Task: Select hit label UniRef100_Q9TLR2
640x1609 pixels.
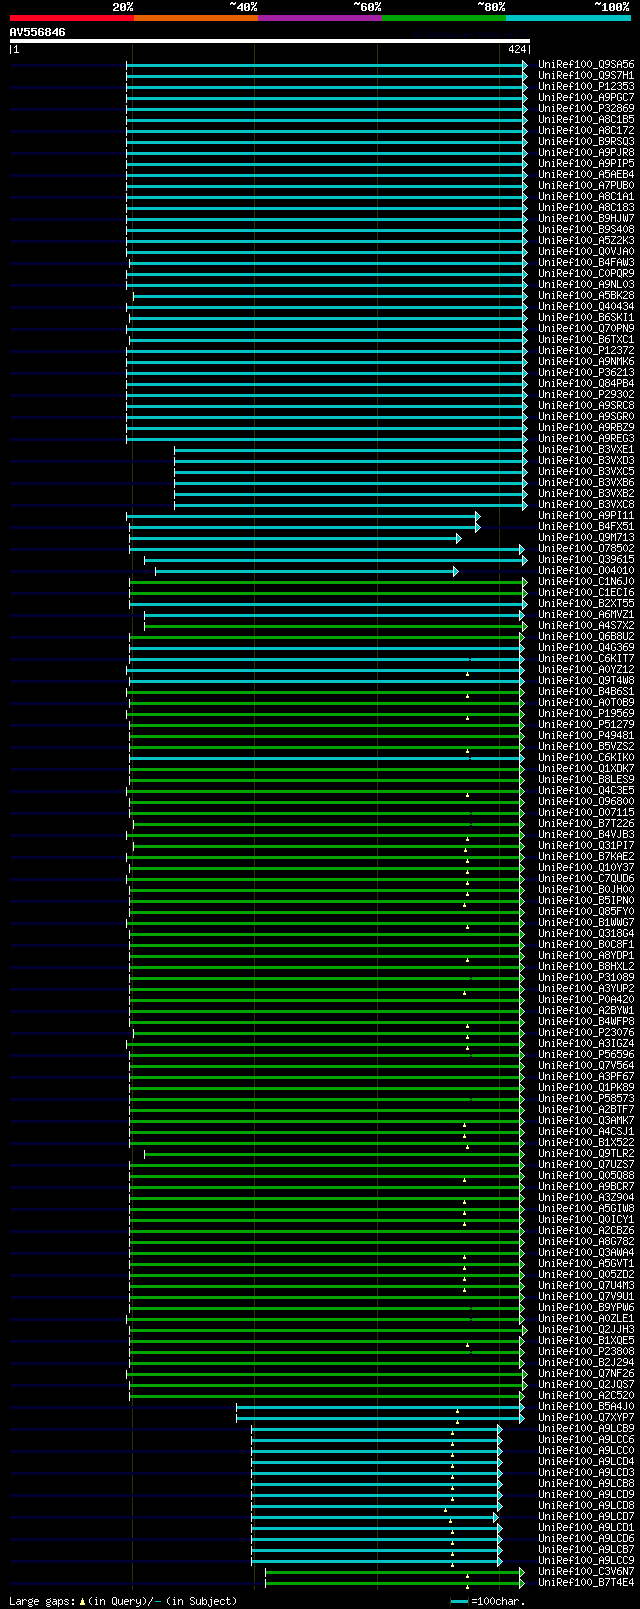Action: tap(586, 1154)
